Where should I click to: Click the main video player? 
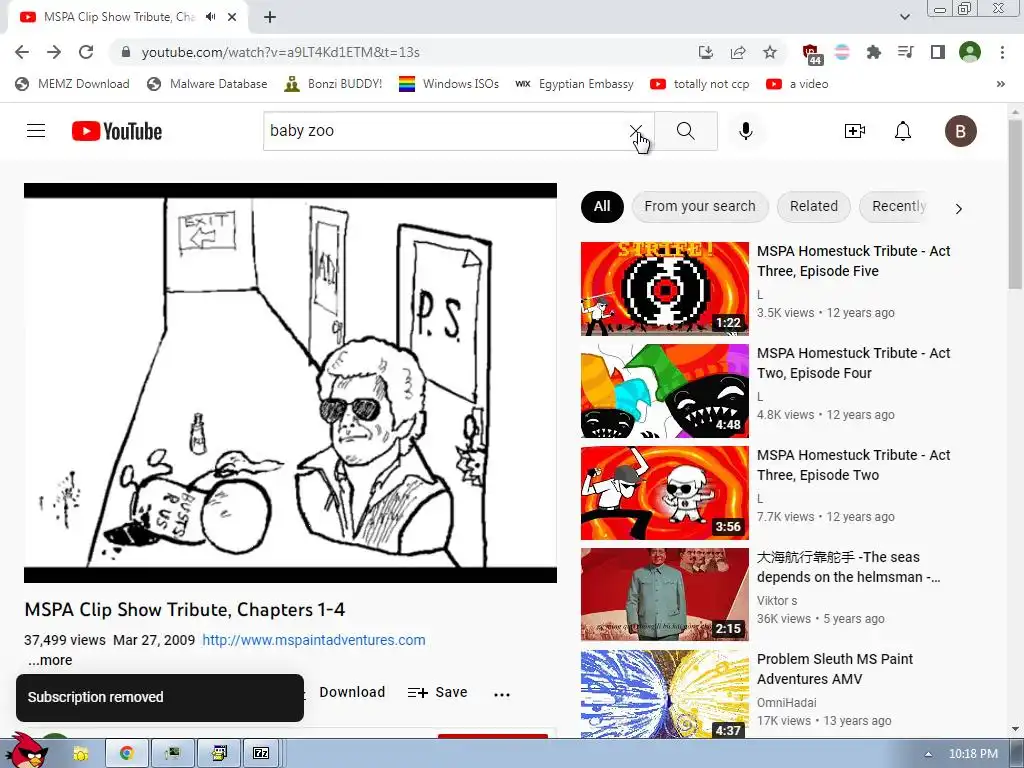click(x=290, y=383)
